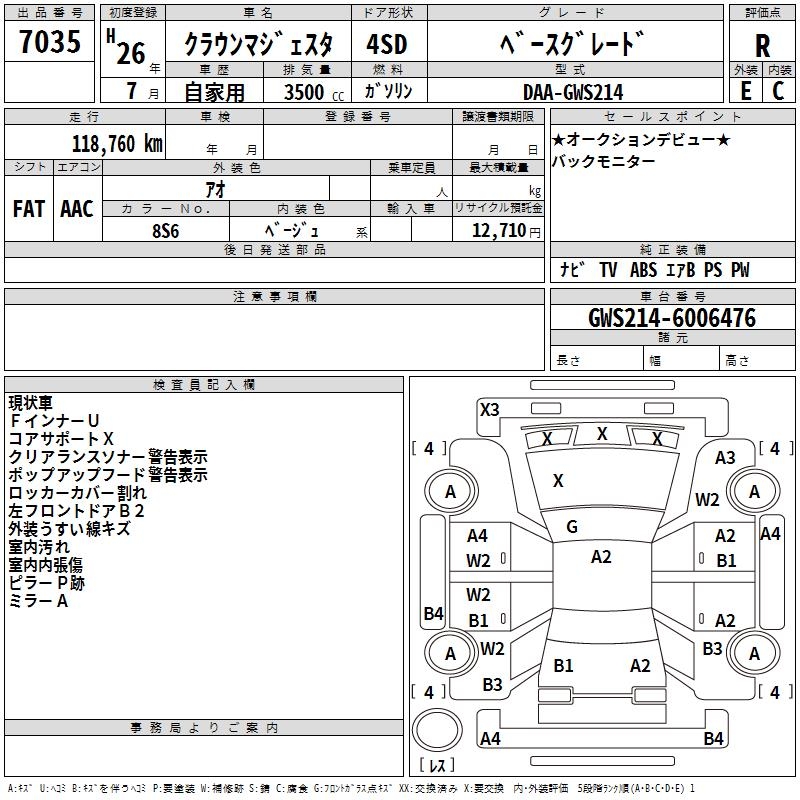800x800 pixels.
Task: Select the shift type FAT
Action: (29, 209)
